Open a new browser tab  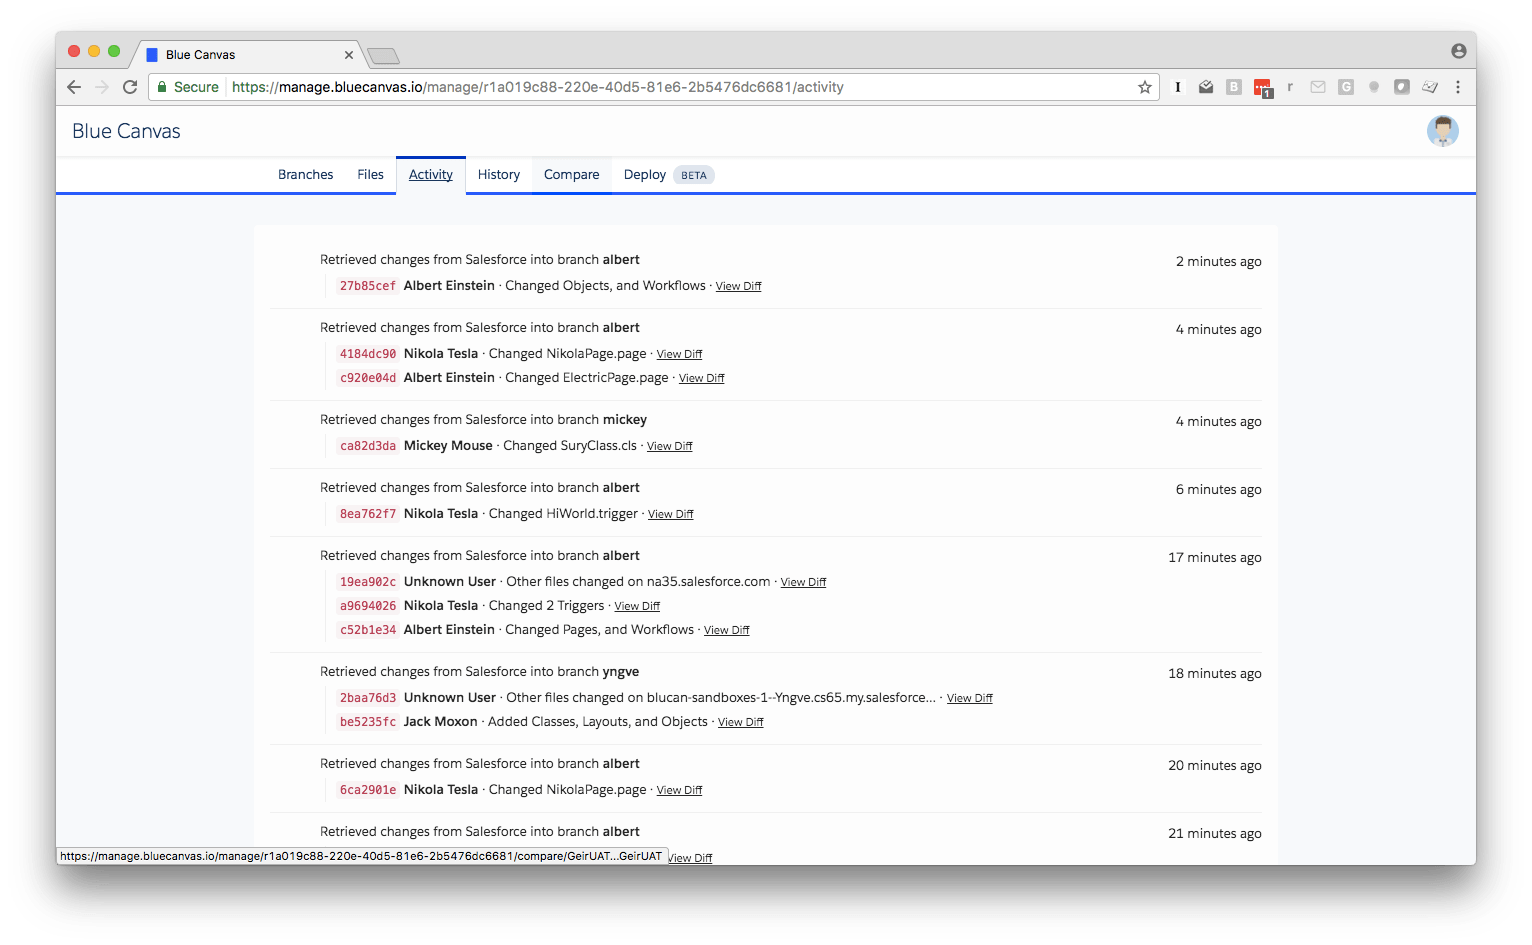(x=383, y=55)
